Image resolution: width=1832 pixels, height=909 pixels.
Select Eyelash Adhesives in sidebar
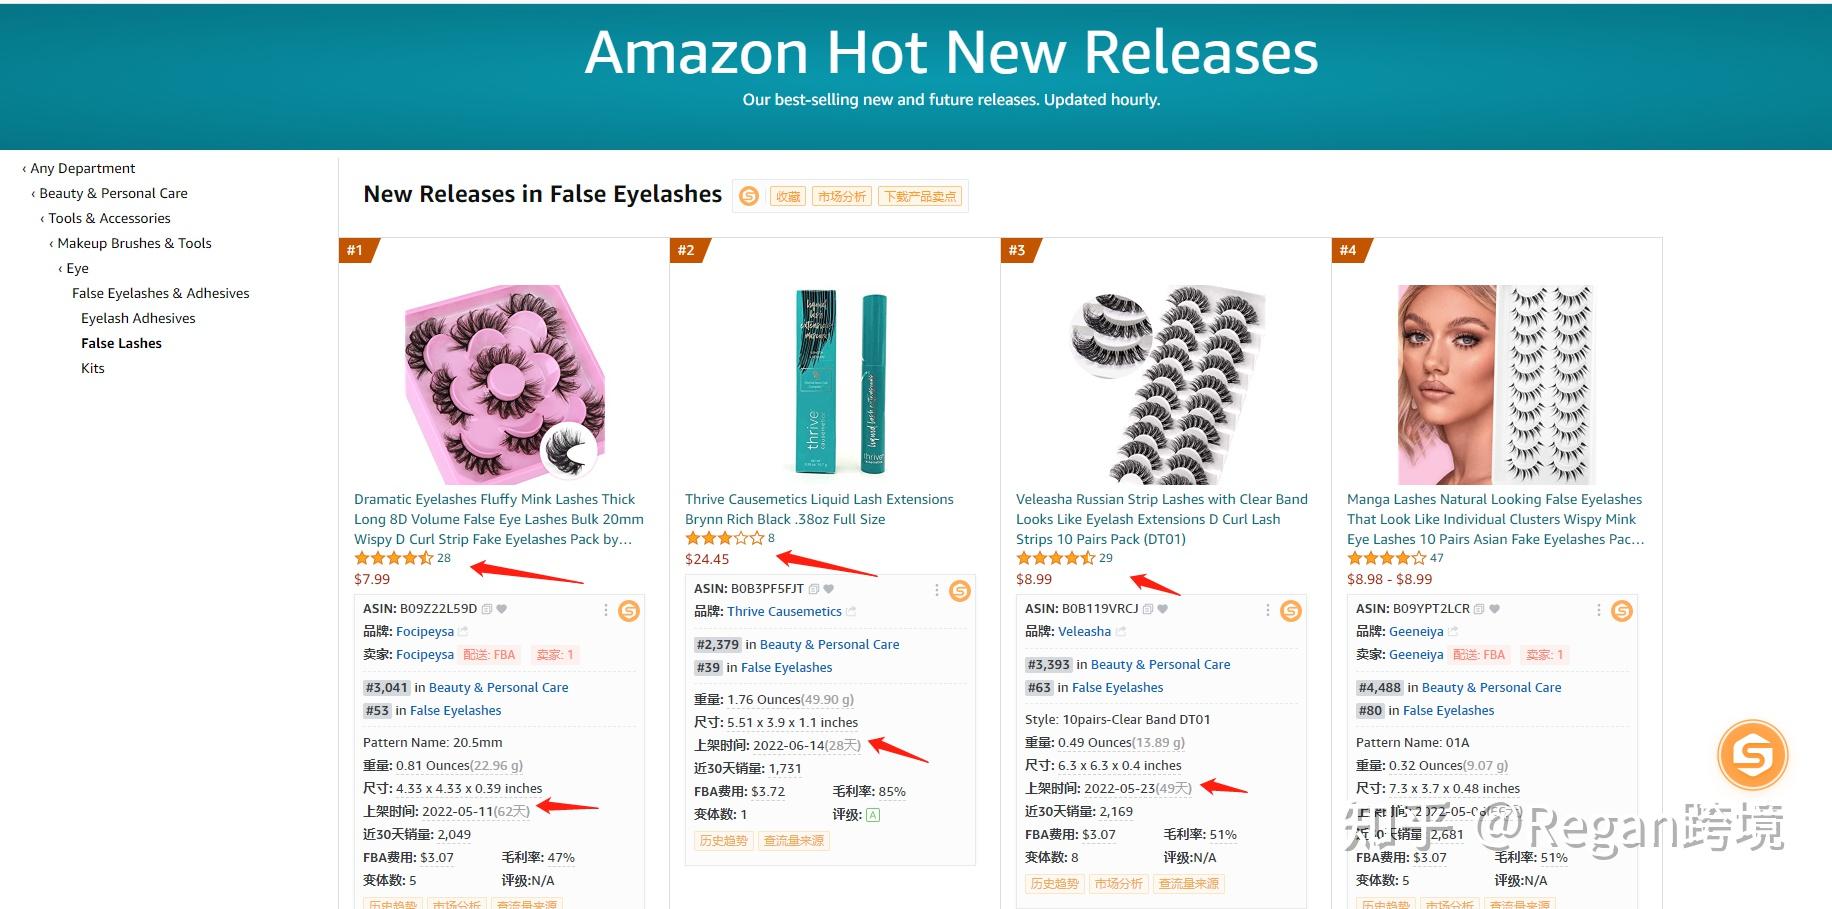[138, 318]
